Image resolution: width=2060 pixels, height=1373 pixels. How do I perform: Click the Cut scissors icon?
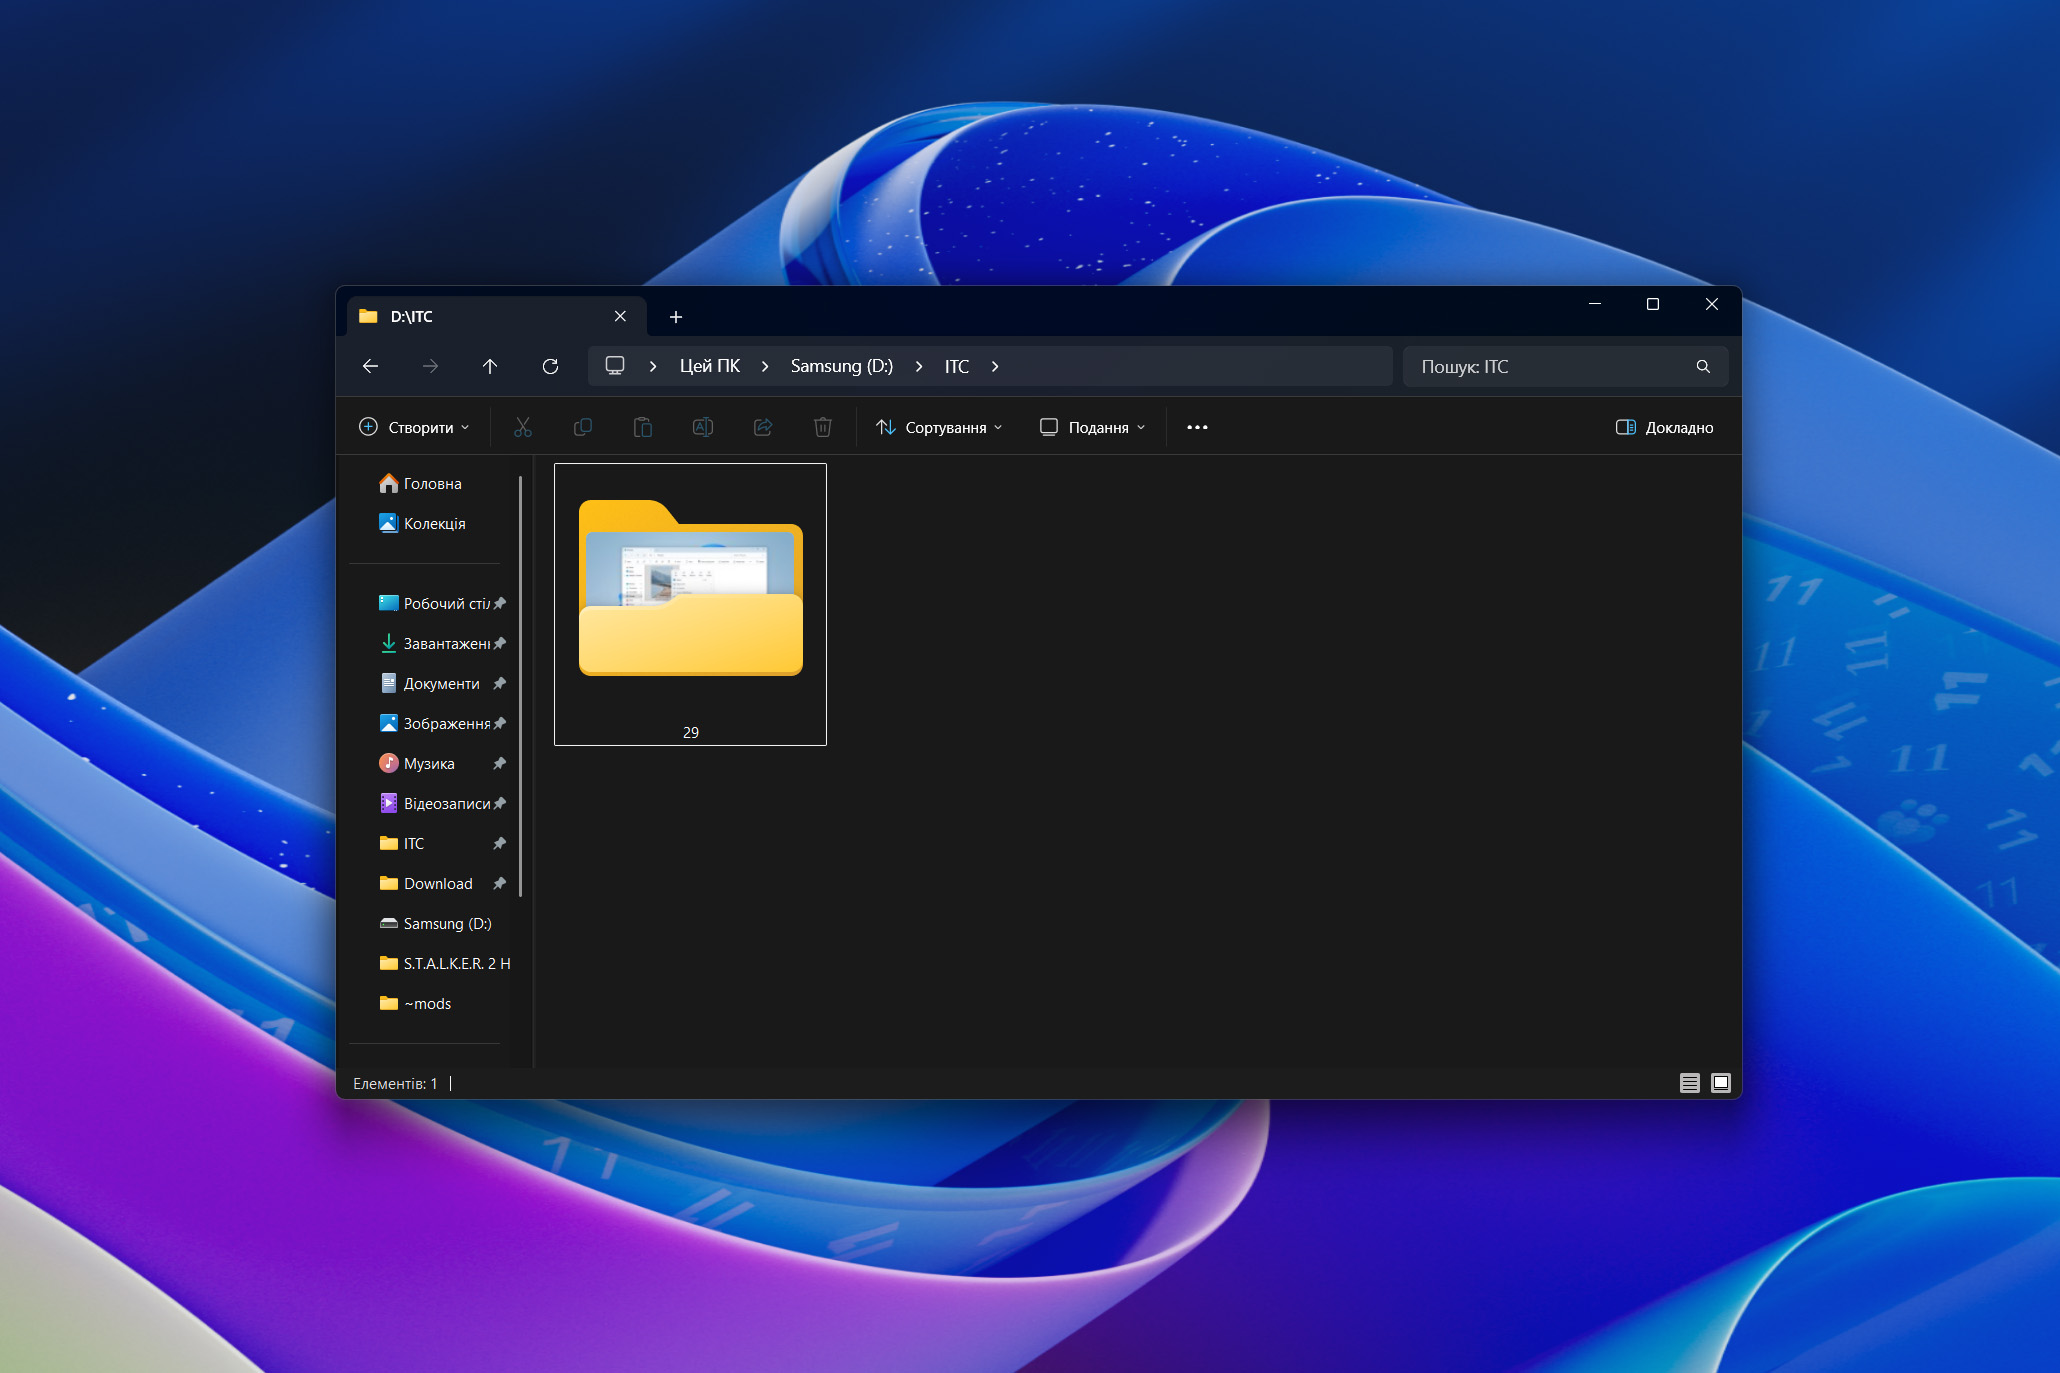point(522,427)
